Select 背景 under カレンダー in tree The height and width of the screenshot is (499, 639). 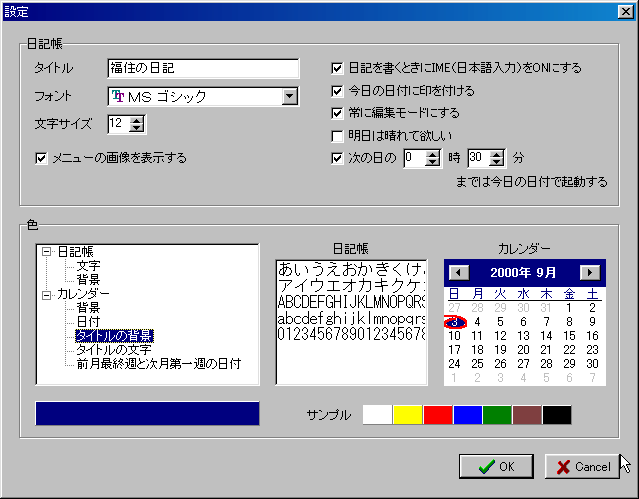click(88, 308)
